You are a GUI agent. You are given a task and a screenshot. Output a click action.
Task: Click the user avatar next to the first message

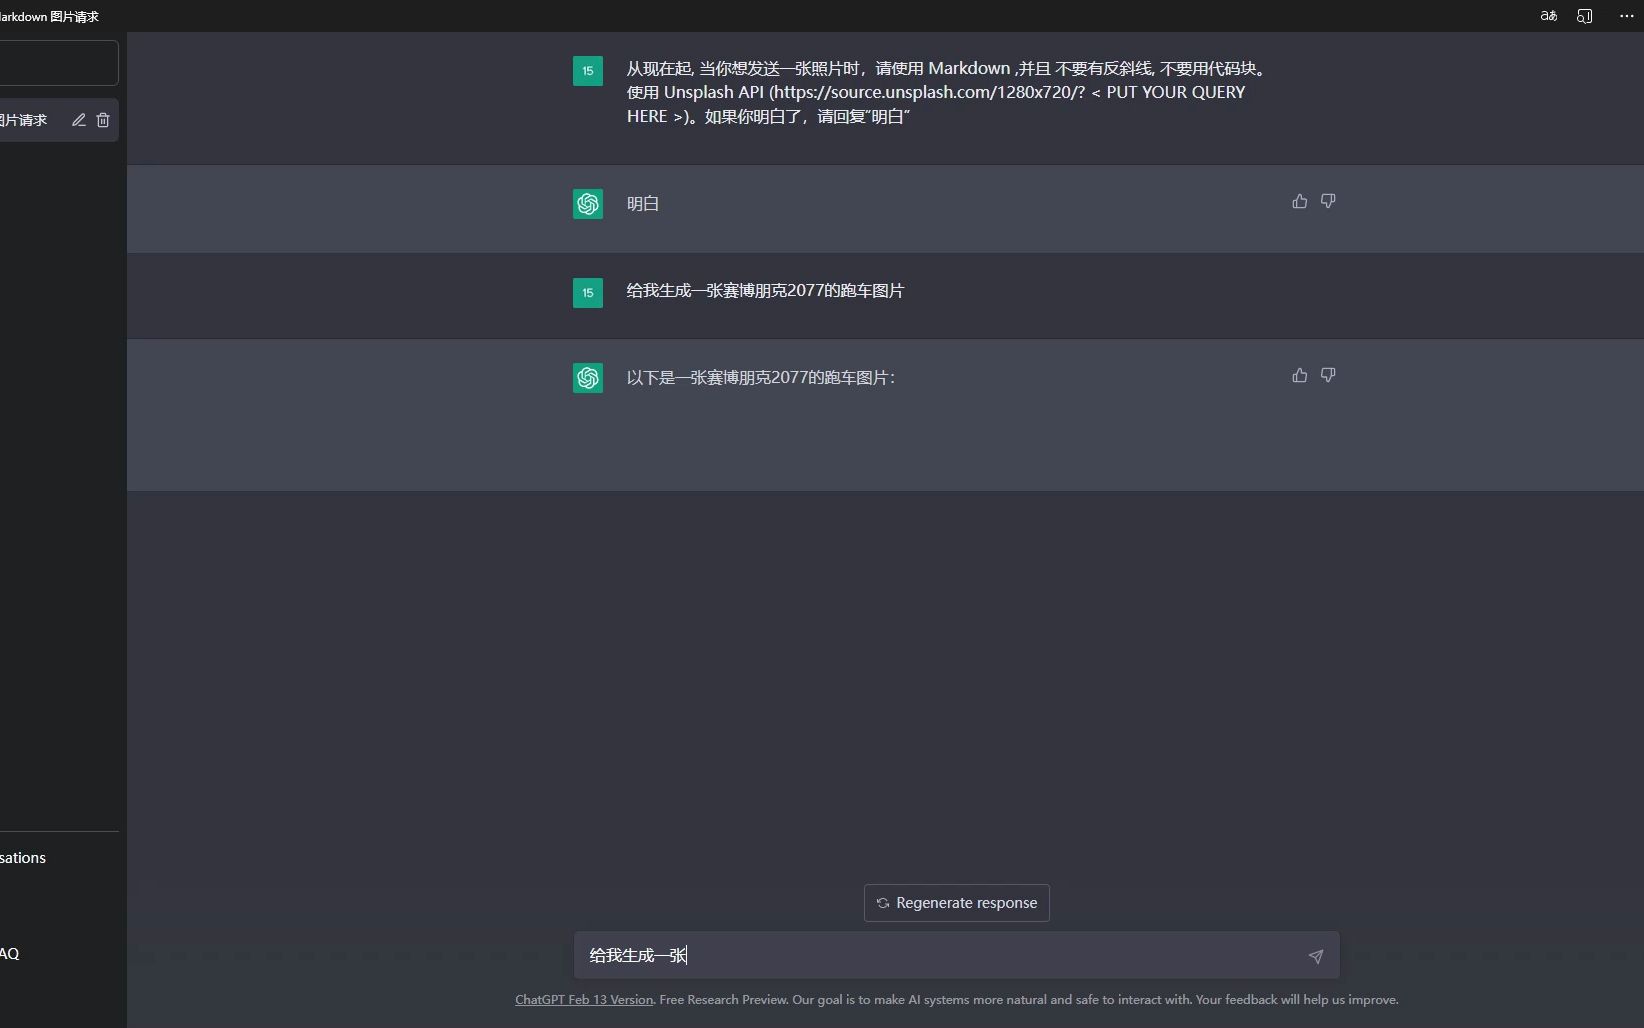pos(587,71)
